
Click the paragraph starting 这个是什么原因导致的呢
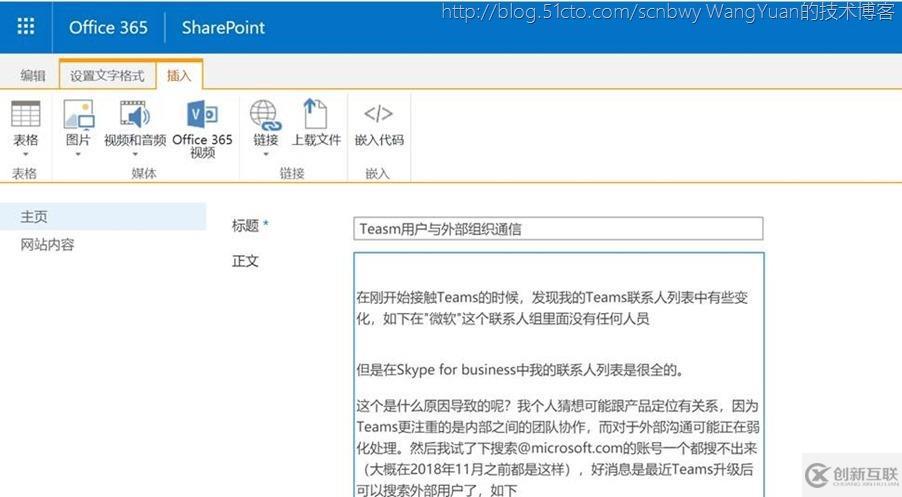tap(557, 448)
